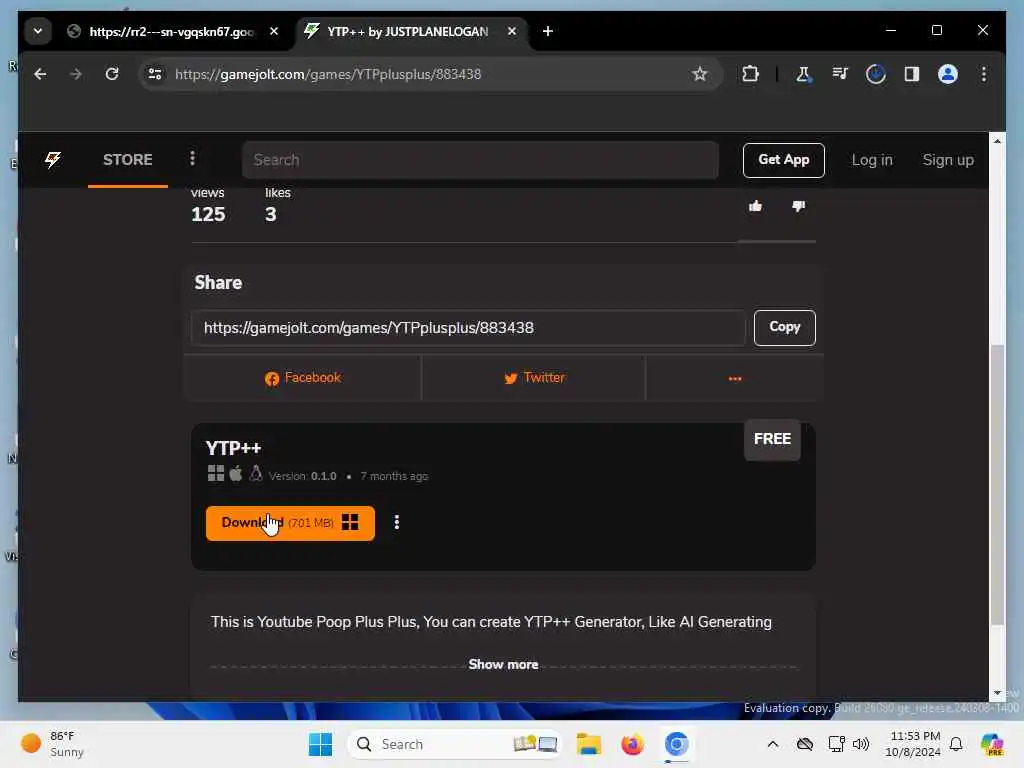Open Chromium from the taskbar
1024x768 pixels.
click(677, 744)
